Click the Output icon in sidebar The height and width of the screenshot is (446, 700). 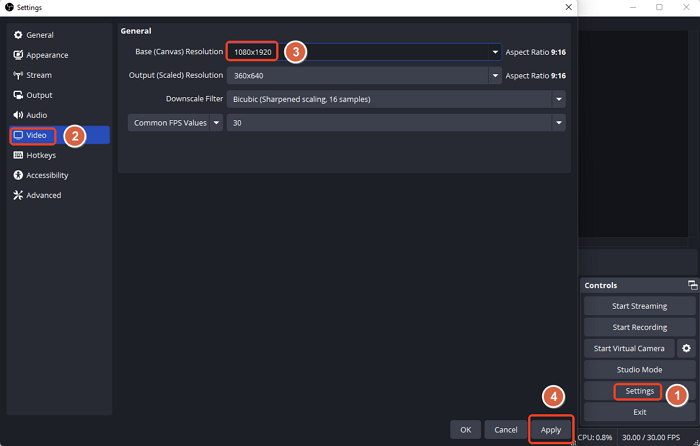18,95
